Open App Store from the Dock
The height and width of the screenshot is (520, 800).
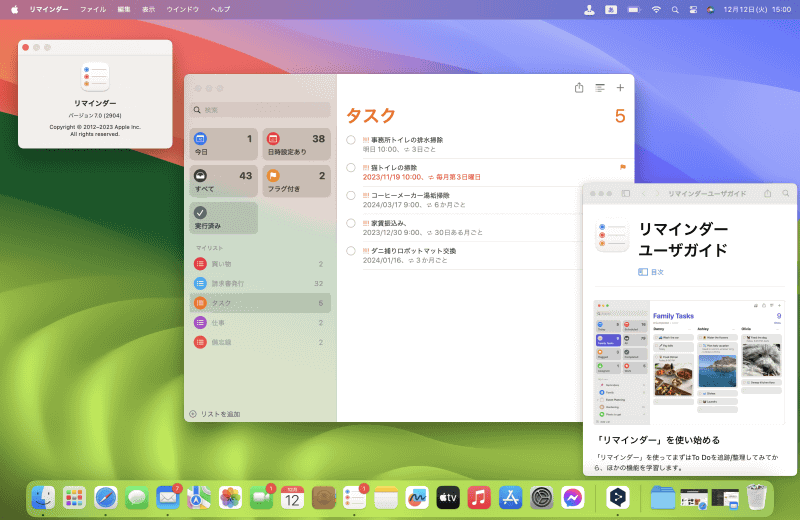pos(510,498)
